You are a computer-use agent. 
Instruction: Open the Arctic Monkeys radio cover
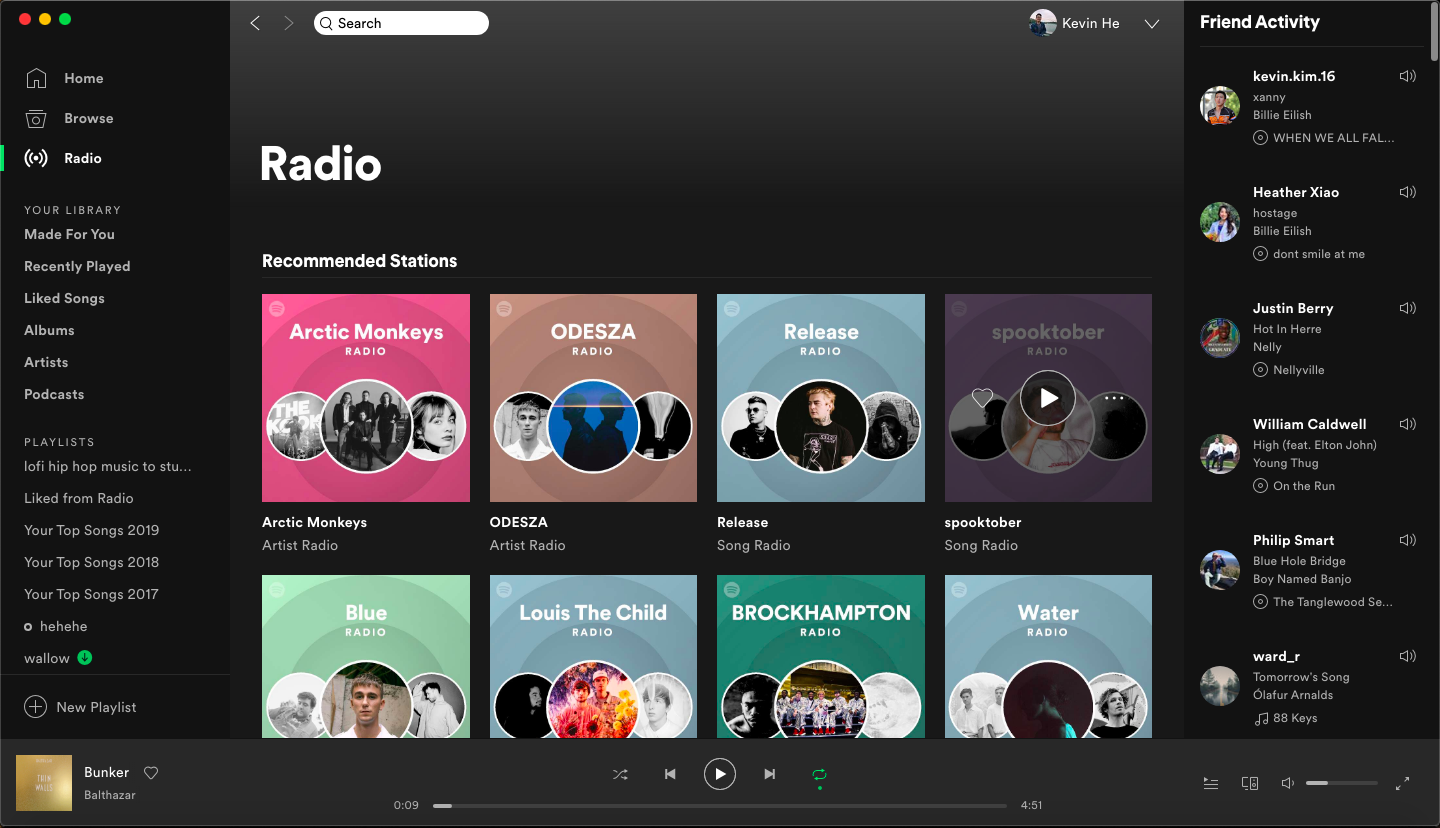[366, 398]
